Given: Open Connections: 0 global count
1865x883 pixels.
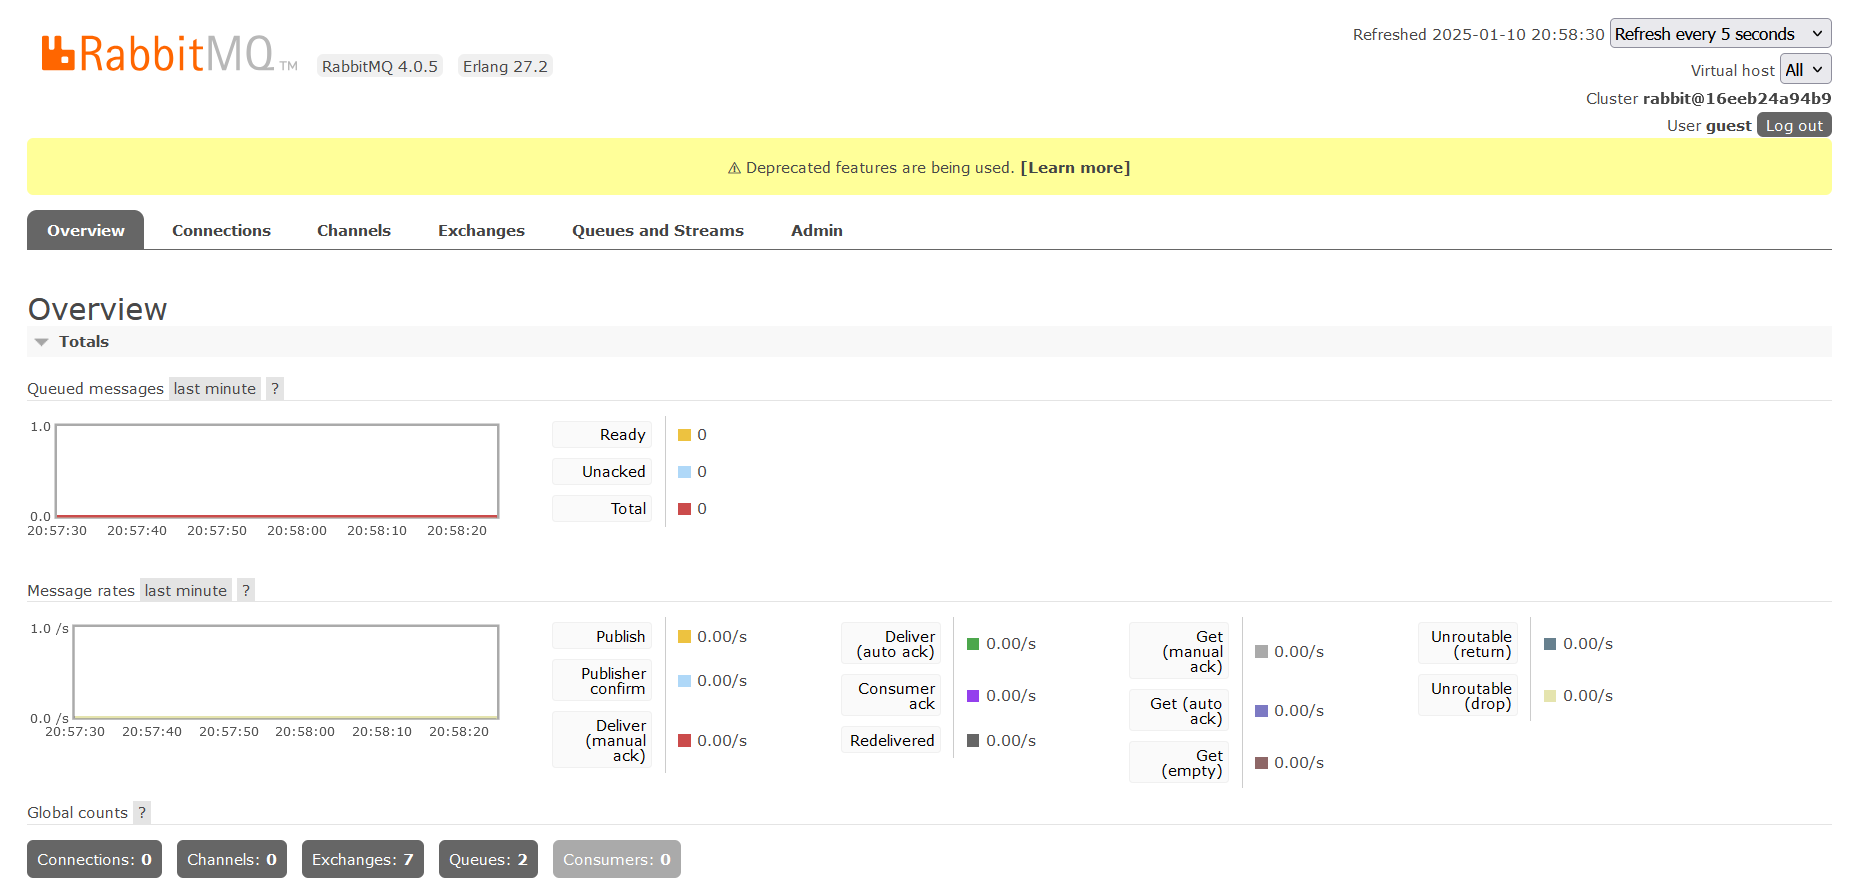Looking at the screenshot, I should point(94,860).
